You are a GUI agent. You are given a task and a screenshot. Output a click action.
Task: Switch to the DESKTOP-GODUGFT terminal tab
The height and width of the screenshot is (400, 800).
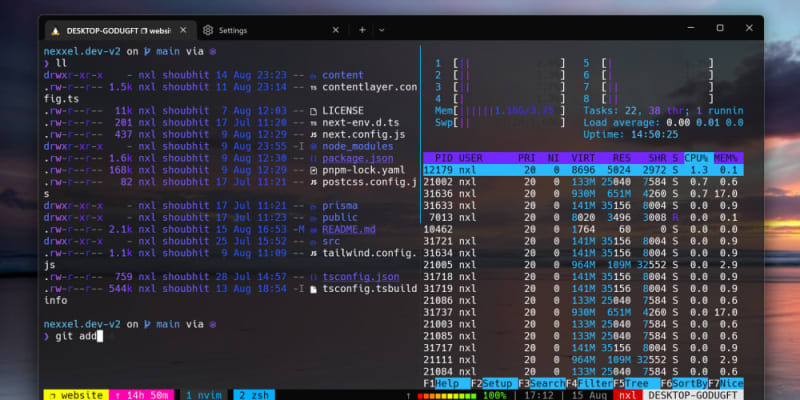coord(112,30)
